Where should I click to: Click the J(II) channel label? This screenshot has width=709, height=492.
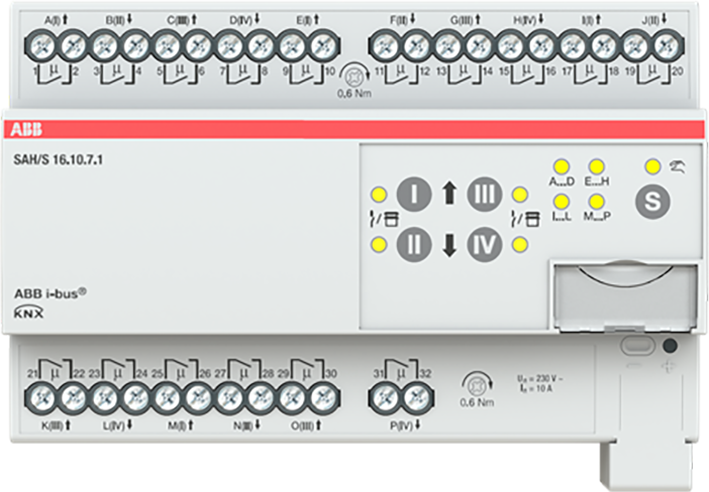[654, 19]
